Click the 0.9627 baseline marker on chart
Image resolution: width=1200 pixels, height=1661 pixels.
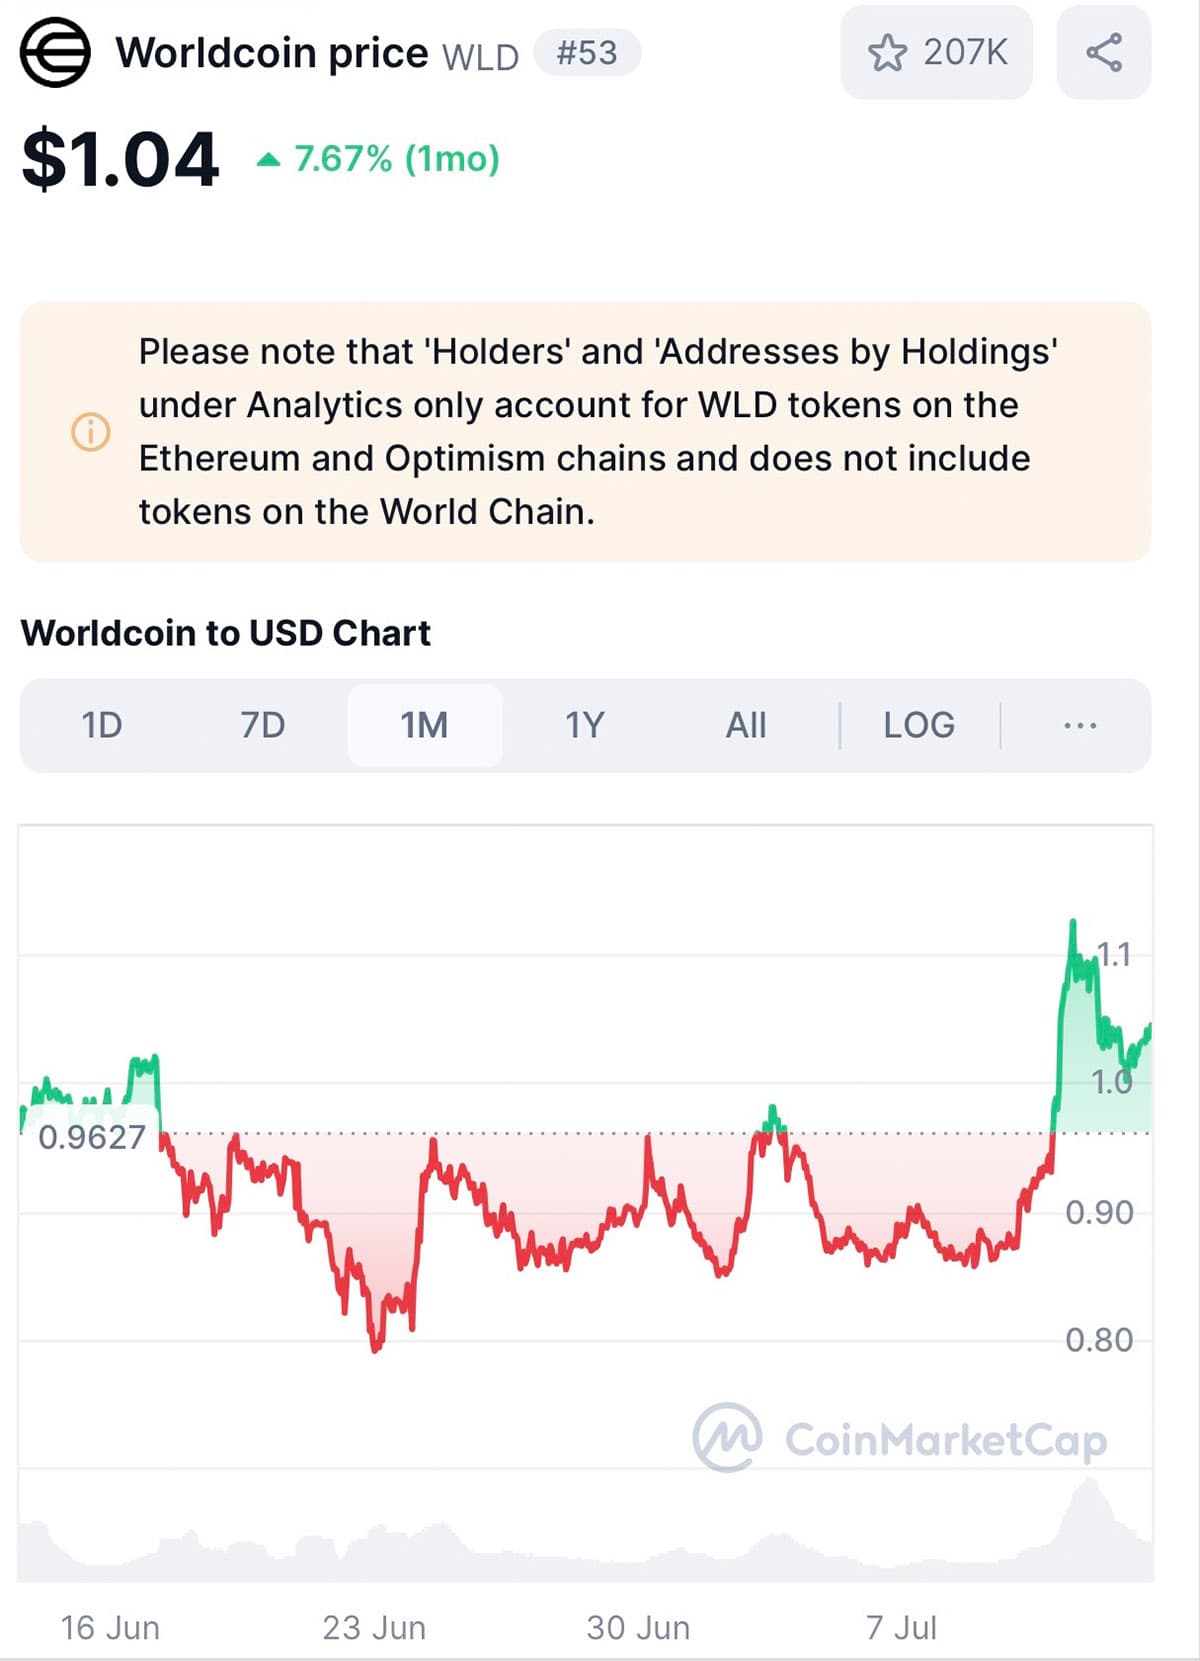[92, 1135]
